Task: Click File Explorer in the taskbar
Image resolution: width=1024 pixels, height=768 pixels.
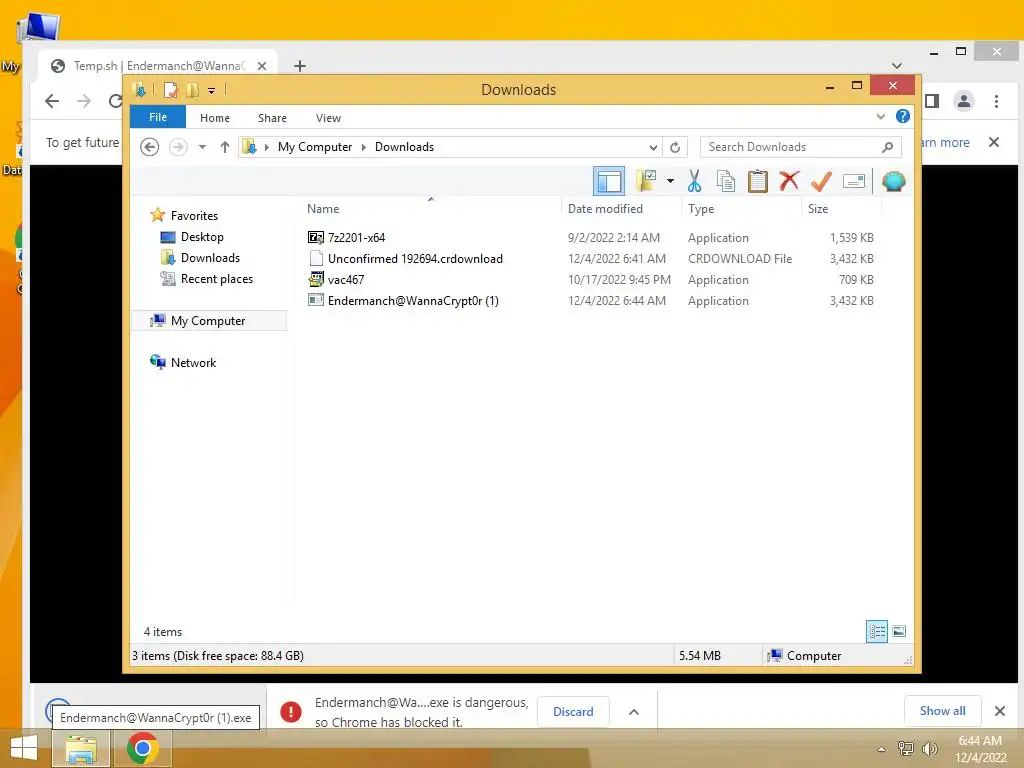Action: [x=82, y=748]
